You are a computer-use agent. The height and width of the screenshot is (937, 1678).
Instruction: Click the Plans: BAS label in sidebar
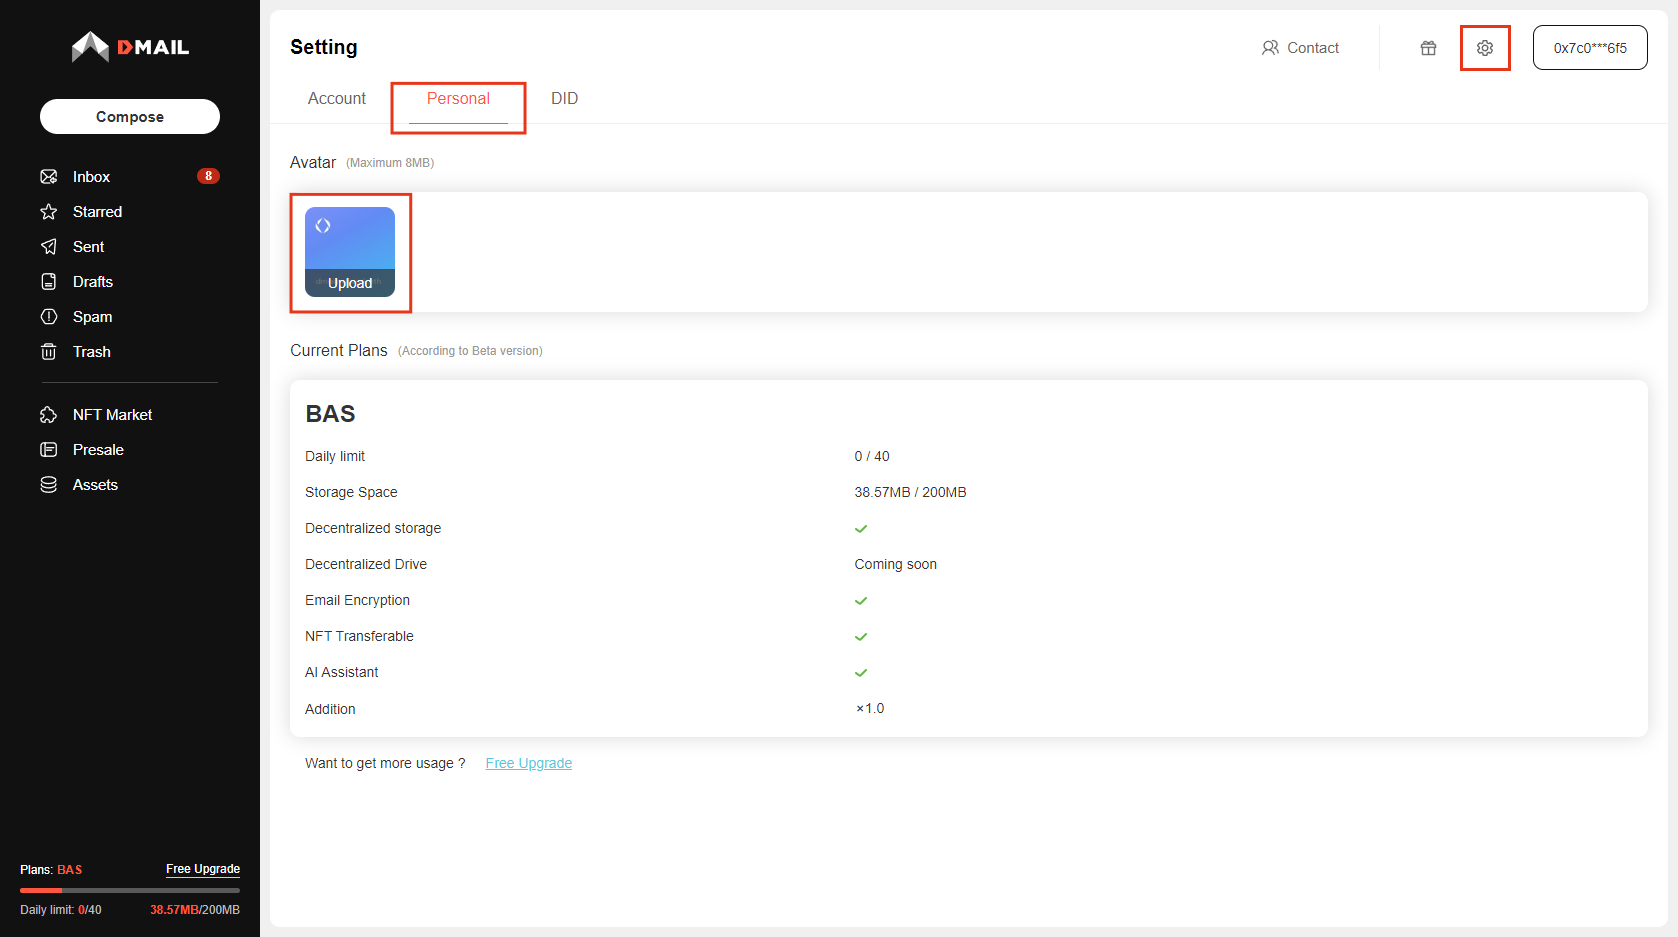[51, 870]
